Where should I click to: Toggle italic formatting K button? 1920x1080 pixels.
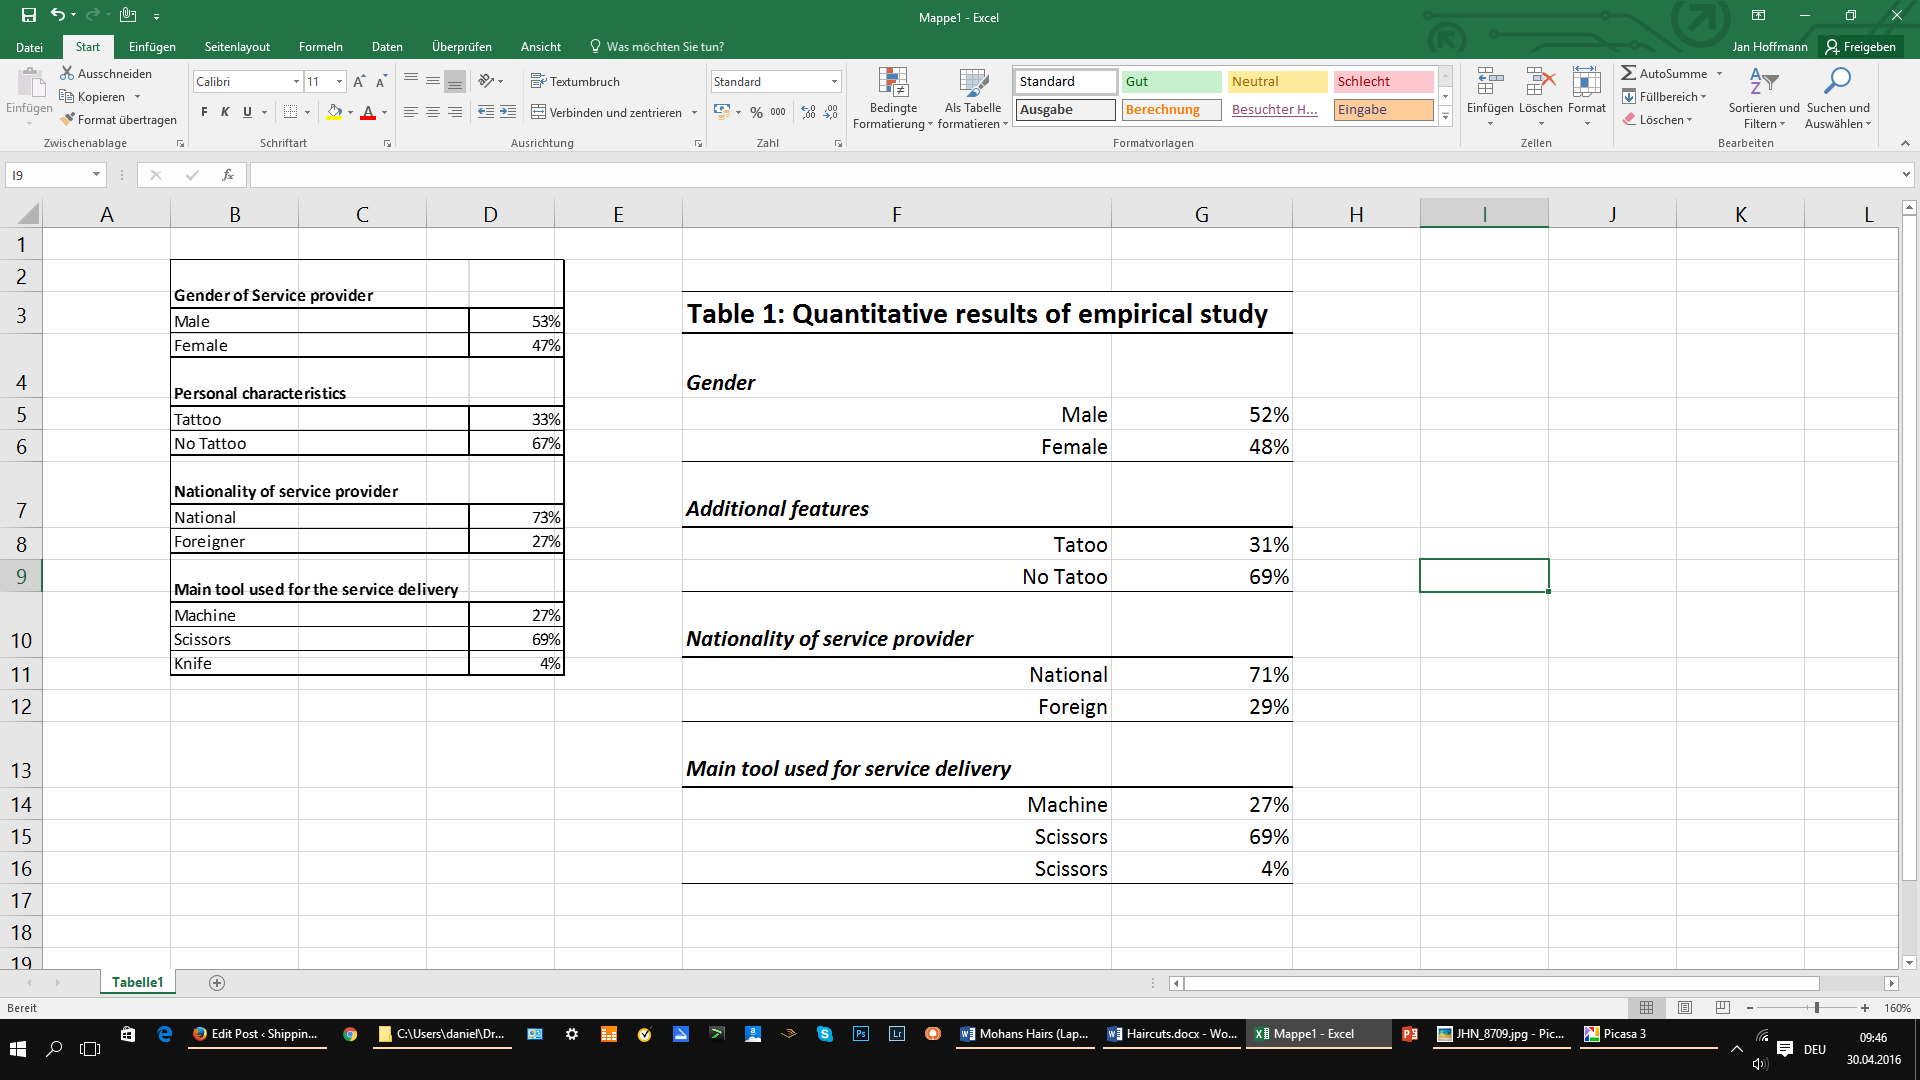[225, 112]
